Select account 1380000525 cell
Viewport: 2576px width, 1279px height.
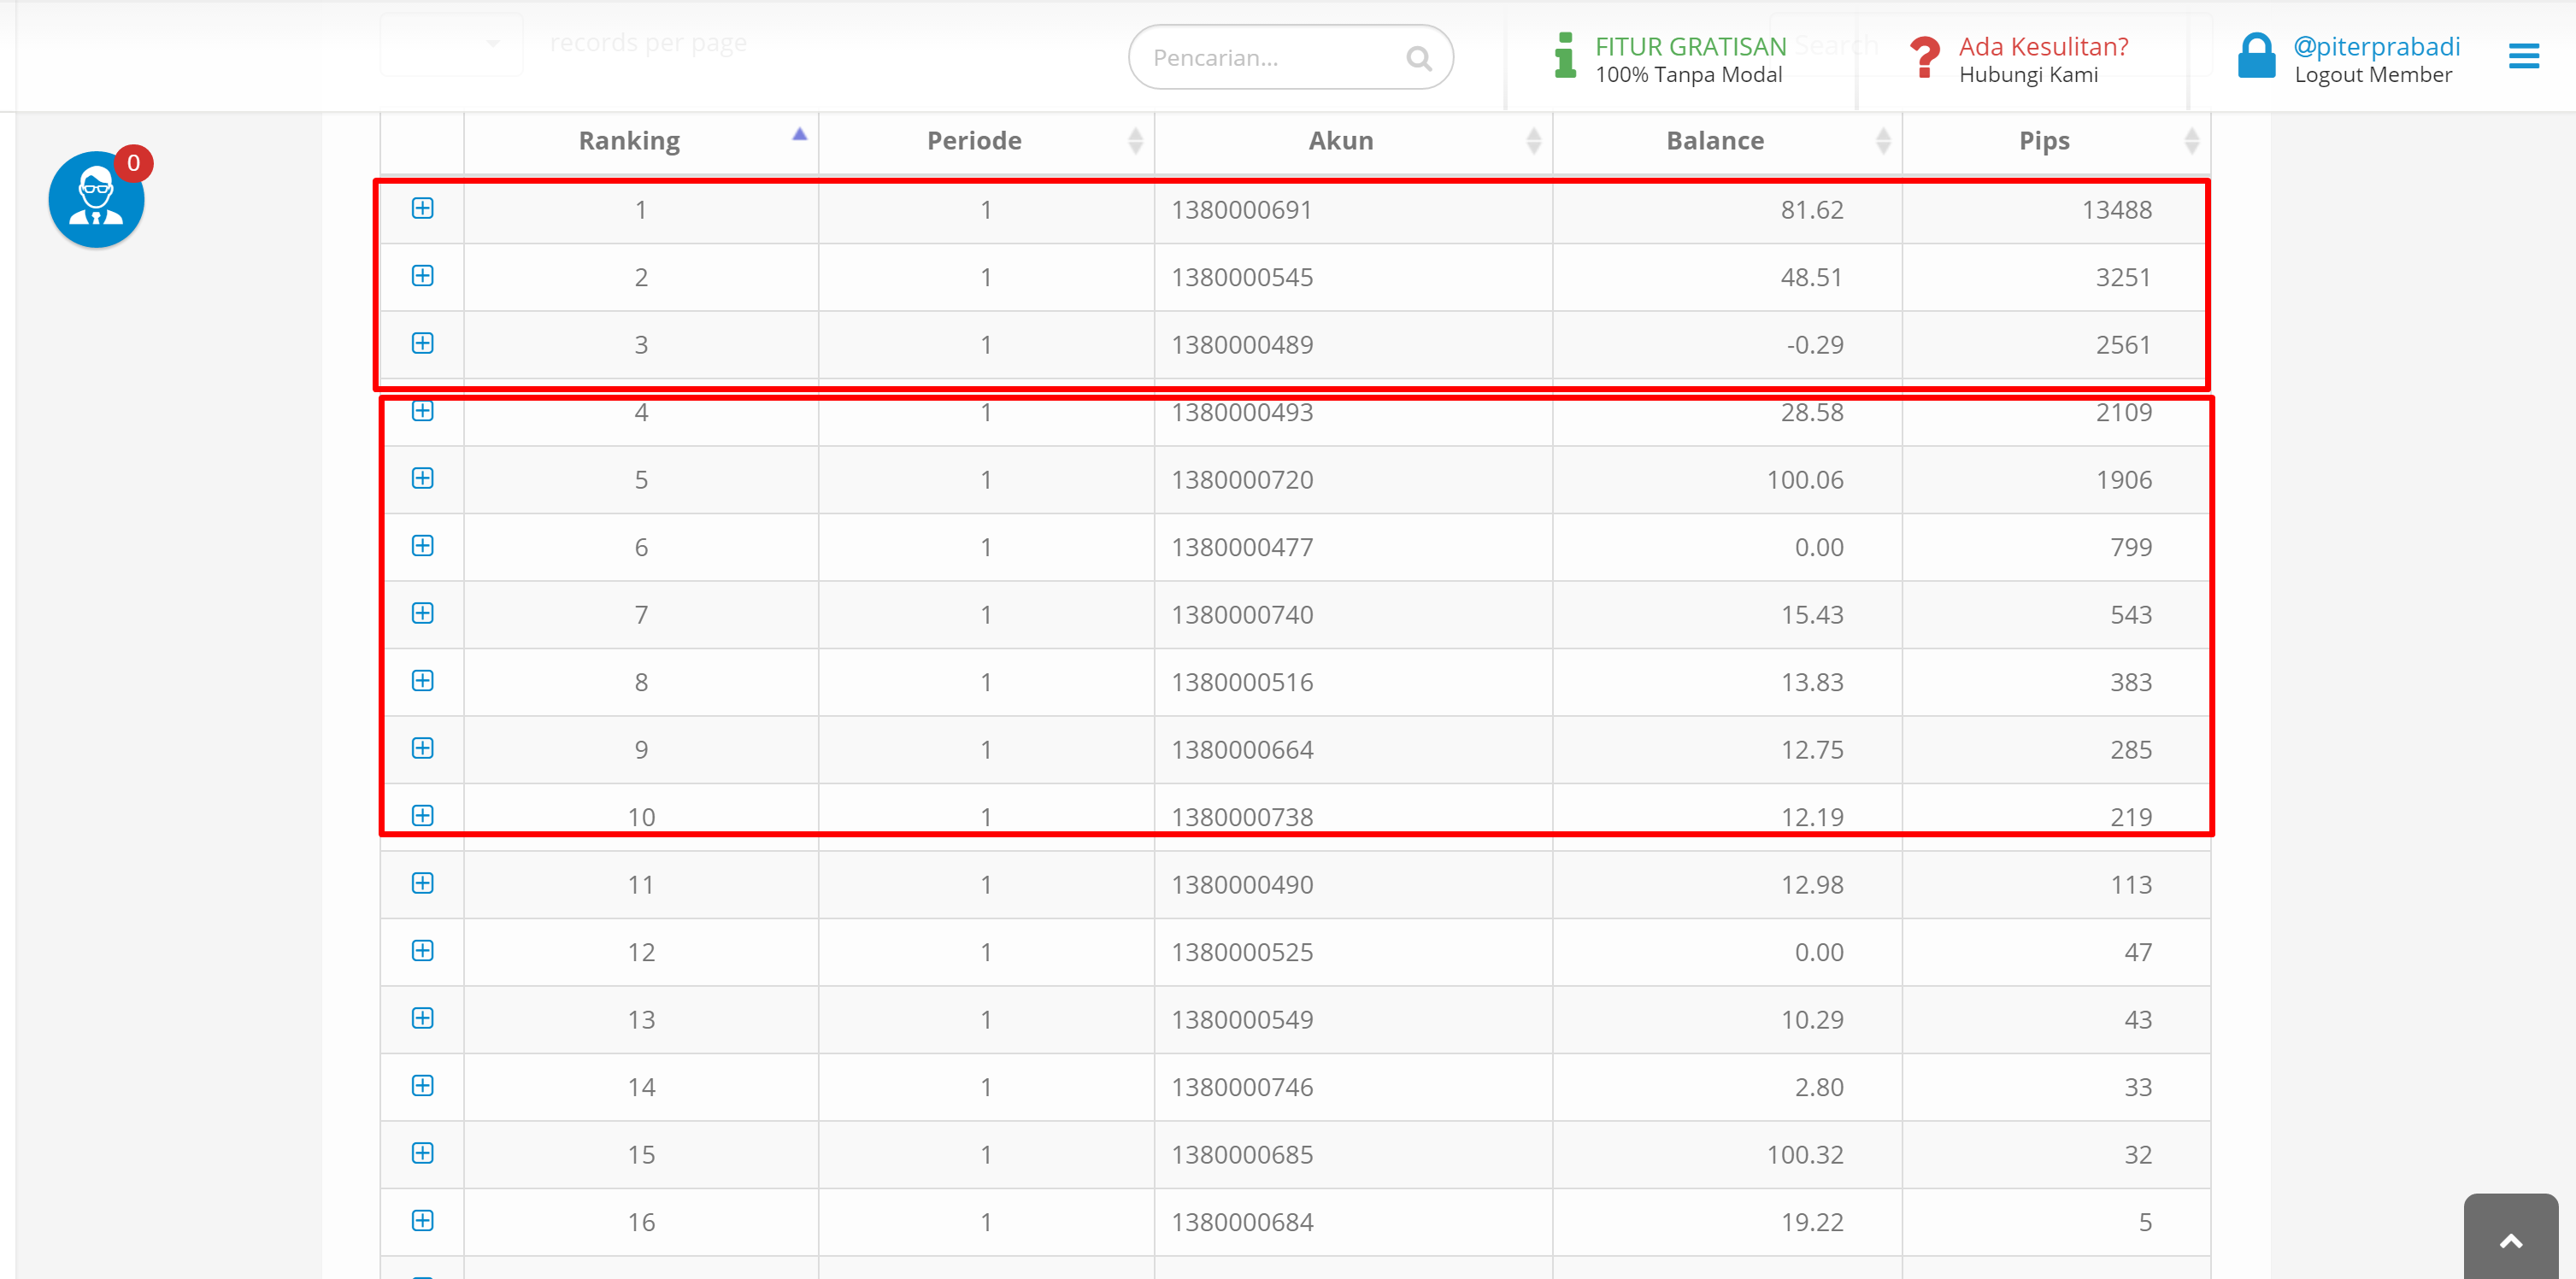click(x=1353, y=952)
